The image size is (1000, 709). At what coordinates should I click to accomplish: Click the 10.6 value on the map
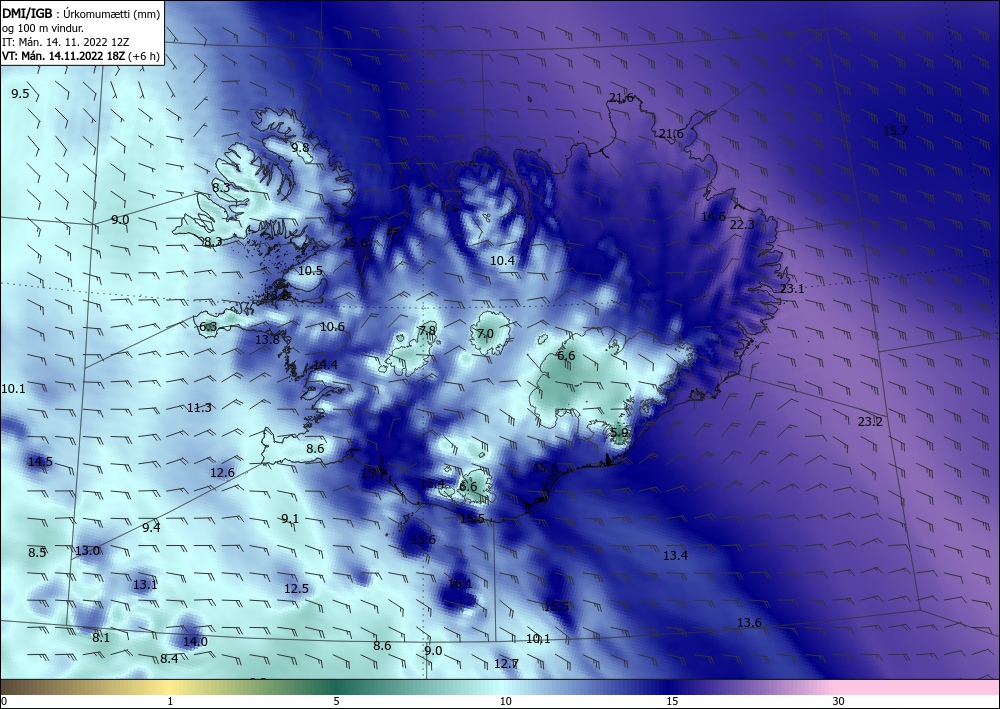click(332, 326)
